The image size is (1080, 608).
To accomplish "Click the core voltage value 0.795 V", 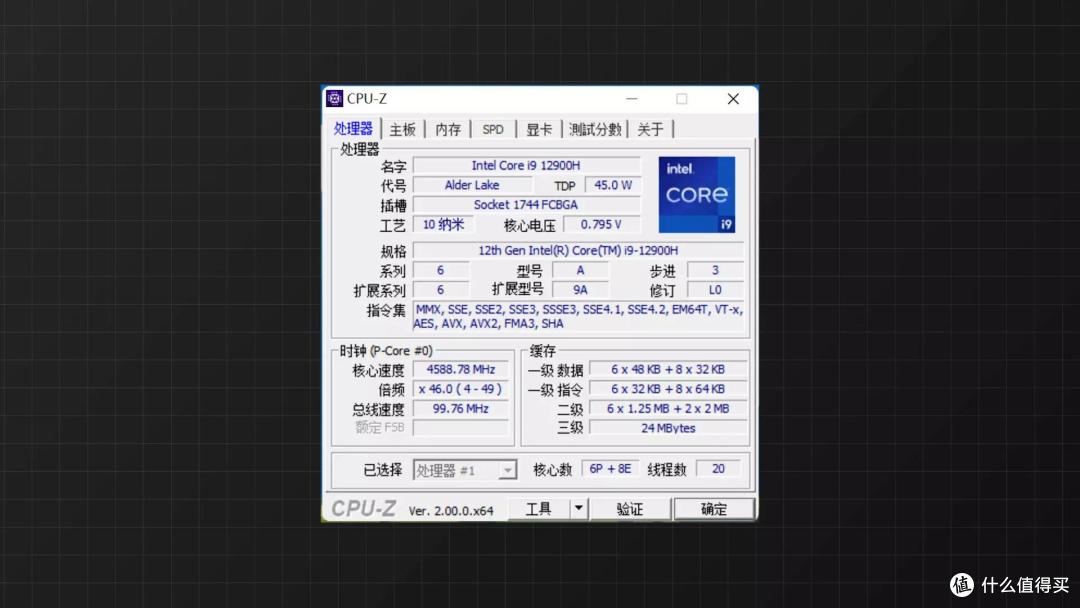I will [x=601, y=224].
